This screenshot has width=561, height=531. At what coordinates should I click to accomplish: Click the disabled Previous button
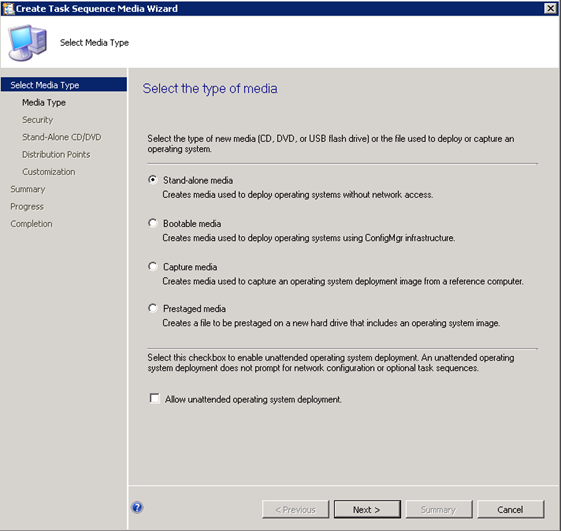[x=296, y=509]
